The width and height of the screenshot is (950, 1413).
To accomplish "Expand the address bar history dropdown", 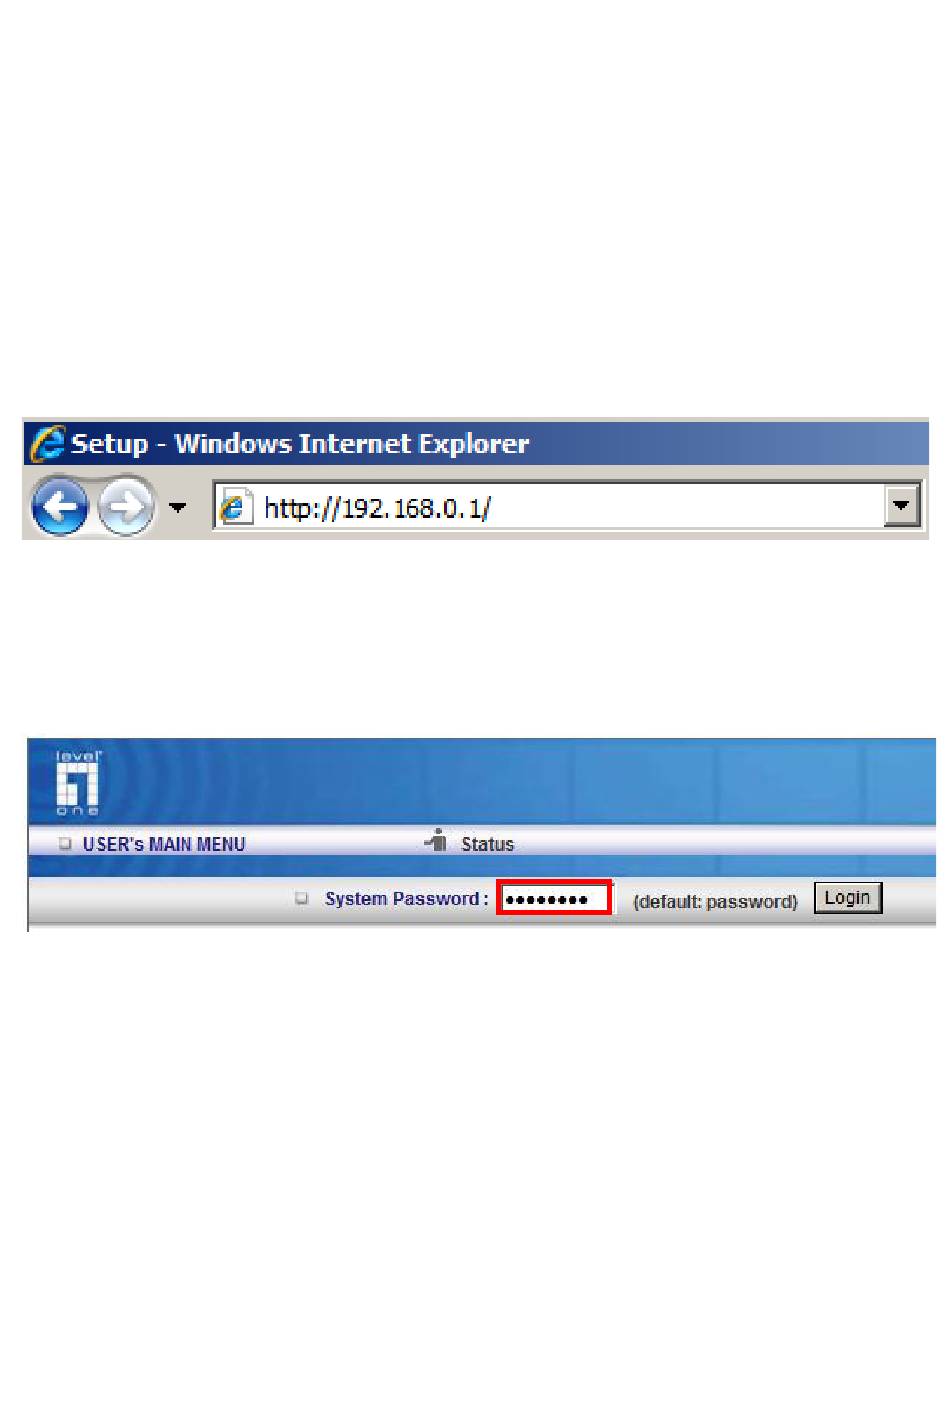I will click(x=901, y=507).
